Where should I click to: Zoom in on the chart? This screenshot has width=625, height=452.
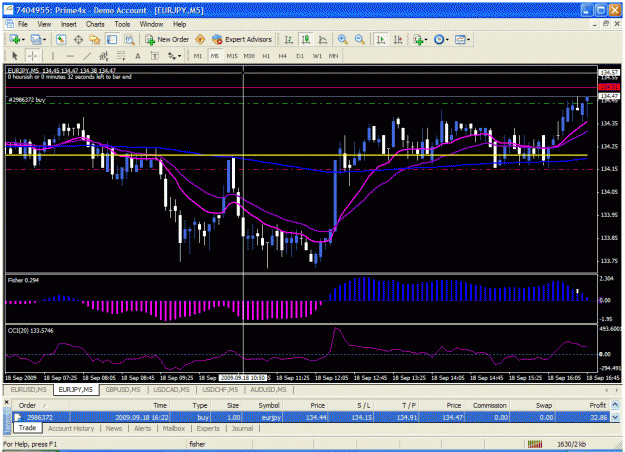click(x=342, y=39)
